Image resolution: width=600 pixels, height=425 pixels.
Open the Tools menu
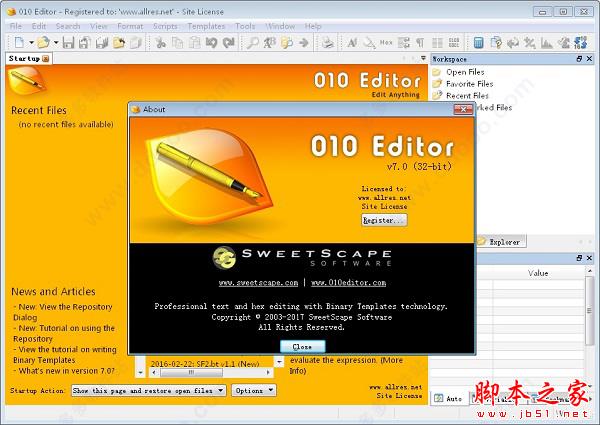point(245,26)
